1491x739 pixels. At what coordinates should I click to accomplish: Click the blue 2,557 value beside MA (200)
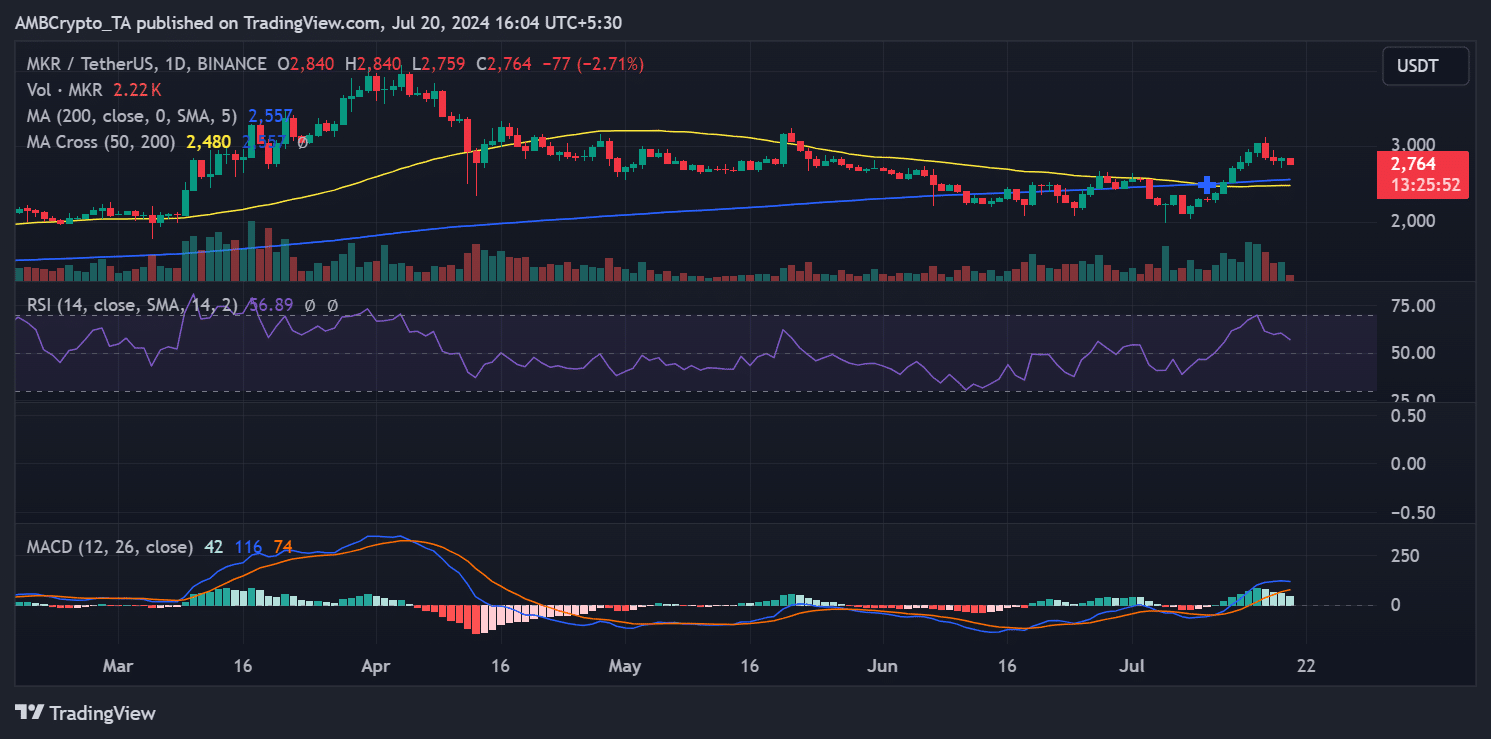point(269,116)
